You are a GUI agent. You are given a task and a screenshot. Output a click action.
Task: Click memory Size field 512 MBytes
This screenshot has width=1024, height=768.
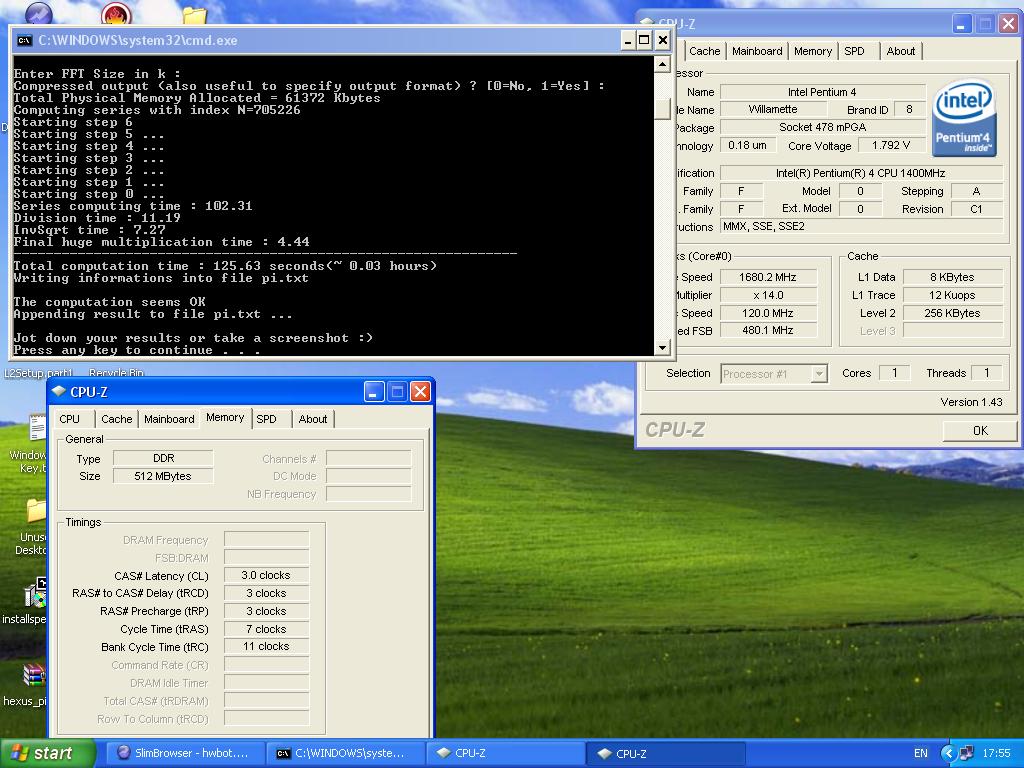pos(163,476)
